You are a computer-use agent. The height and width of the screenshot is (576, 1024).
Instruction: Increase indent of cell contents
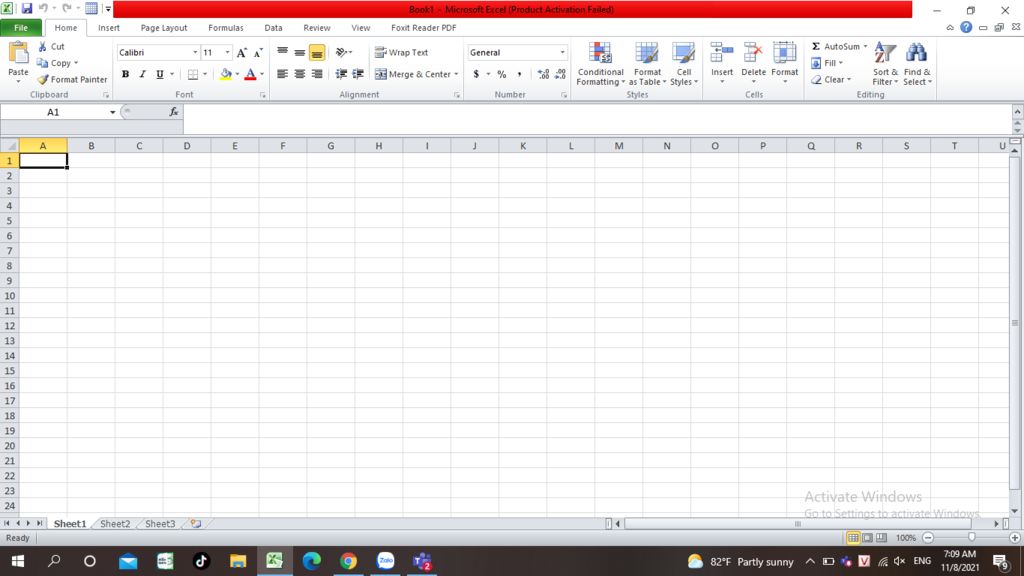coord(358,74)
